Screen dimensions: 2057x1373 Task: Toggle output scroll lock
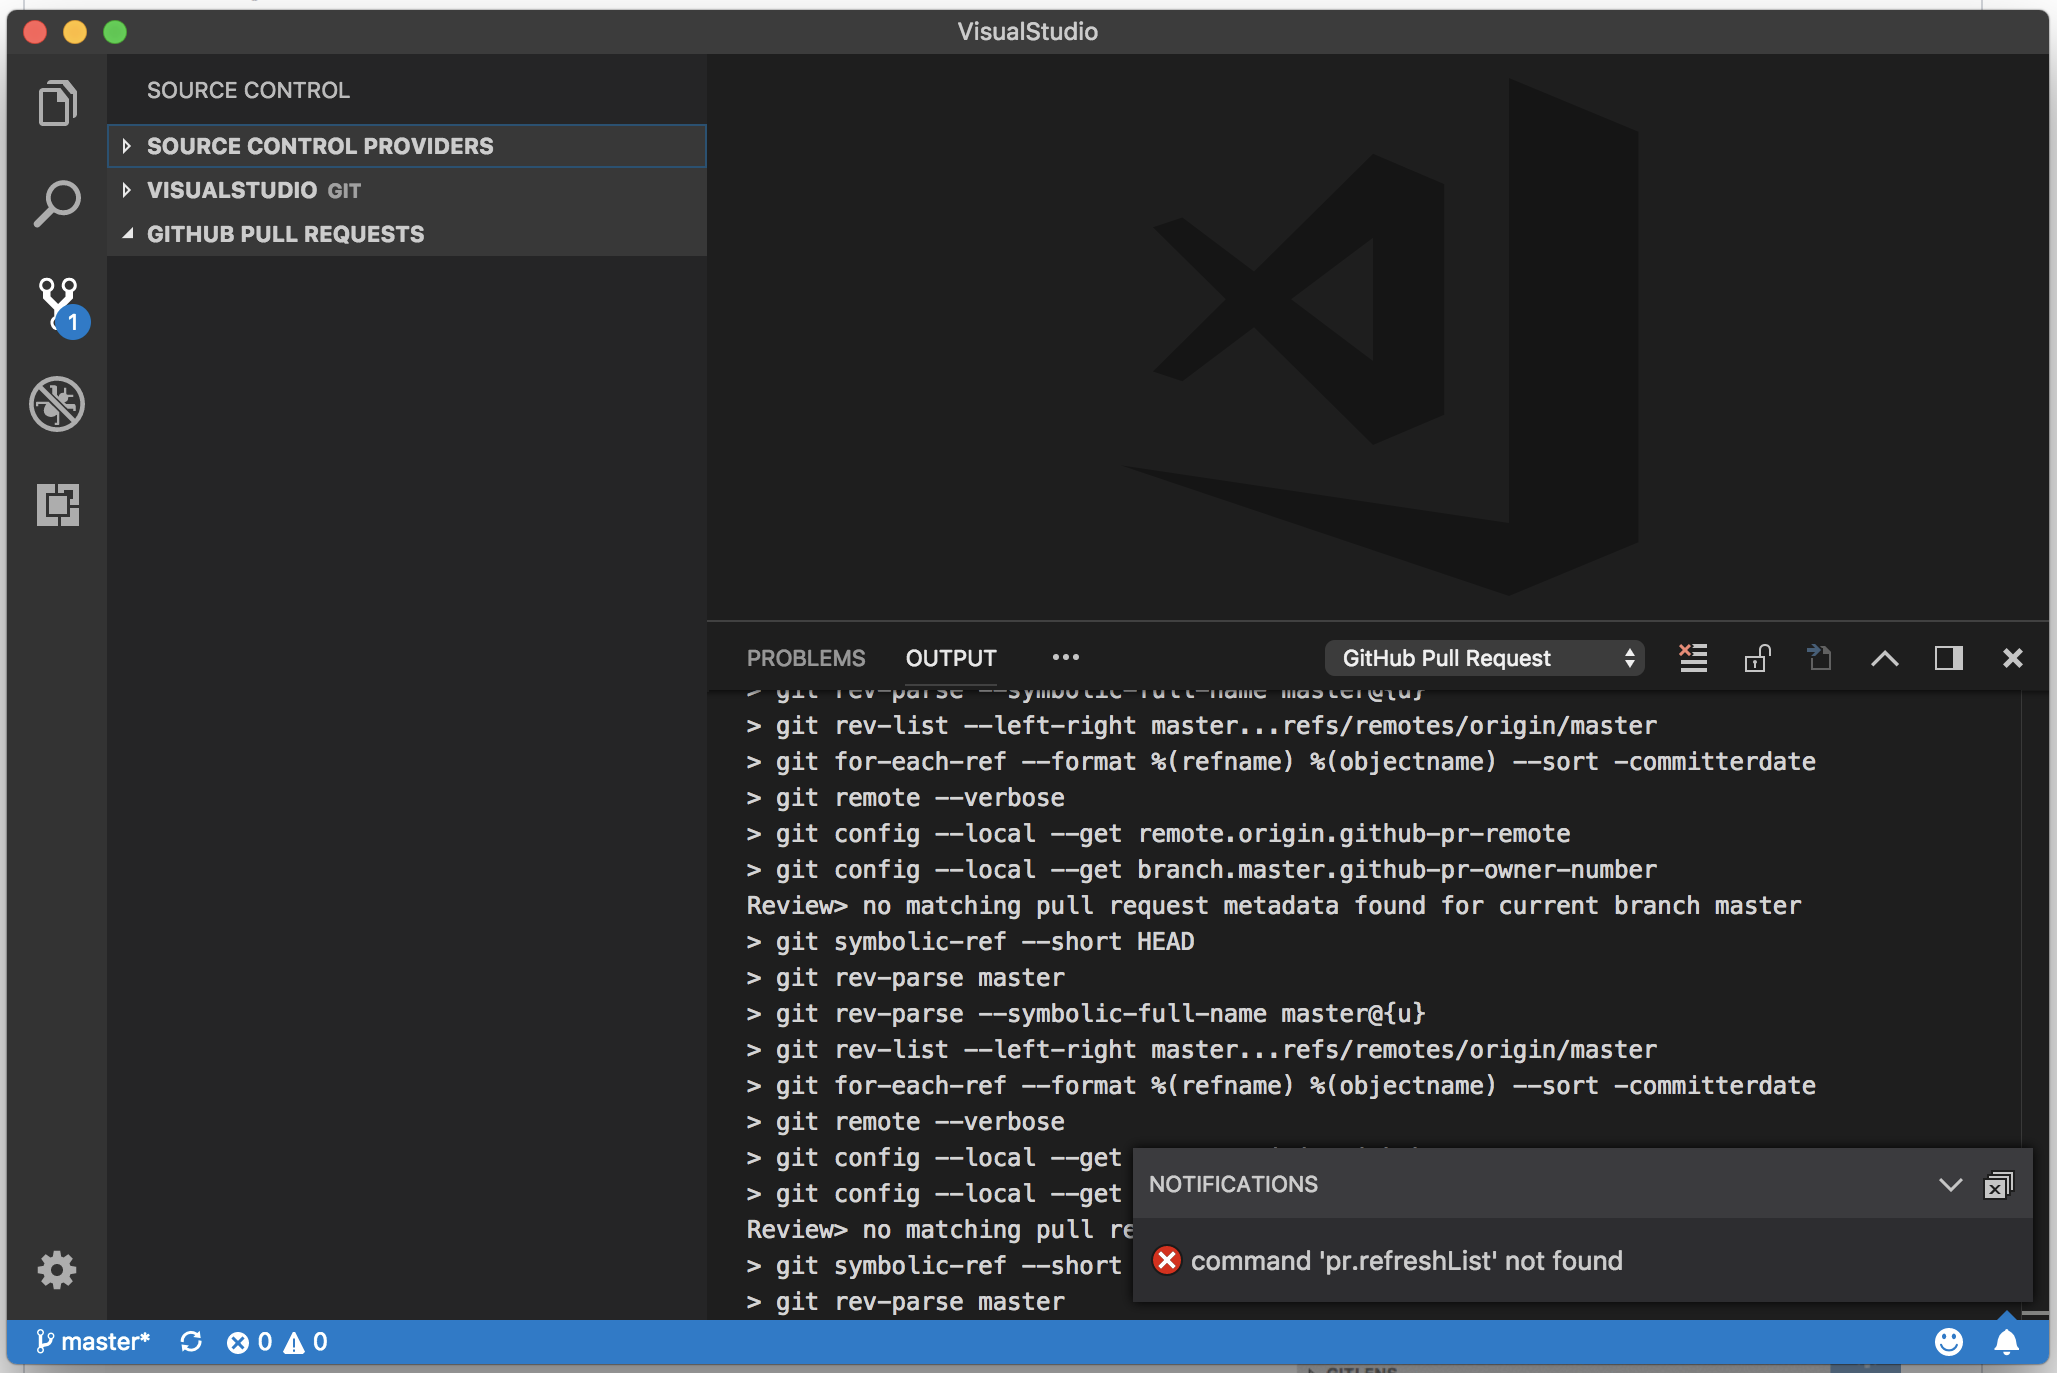[1756, 658]
